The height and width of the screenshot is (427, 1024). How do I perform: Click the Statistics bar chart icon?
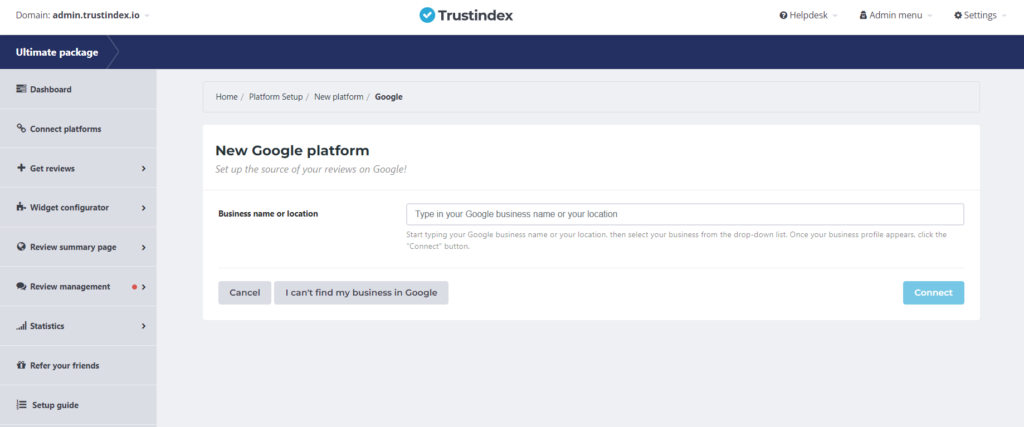coord(21,326)
